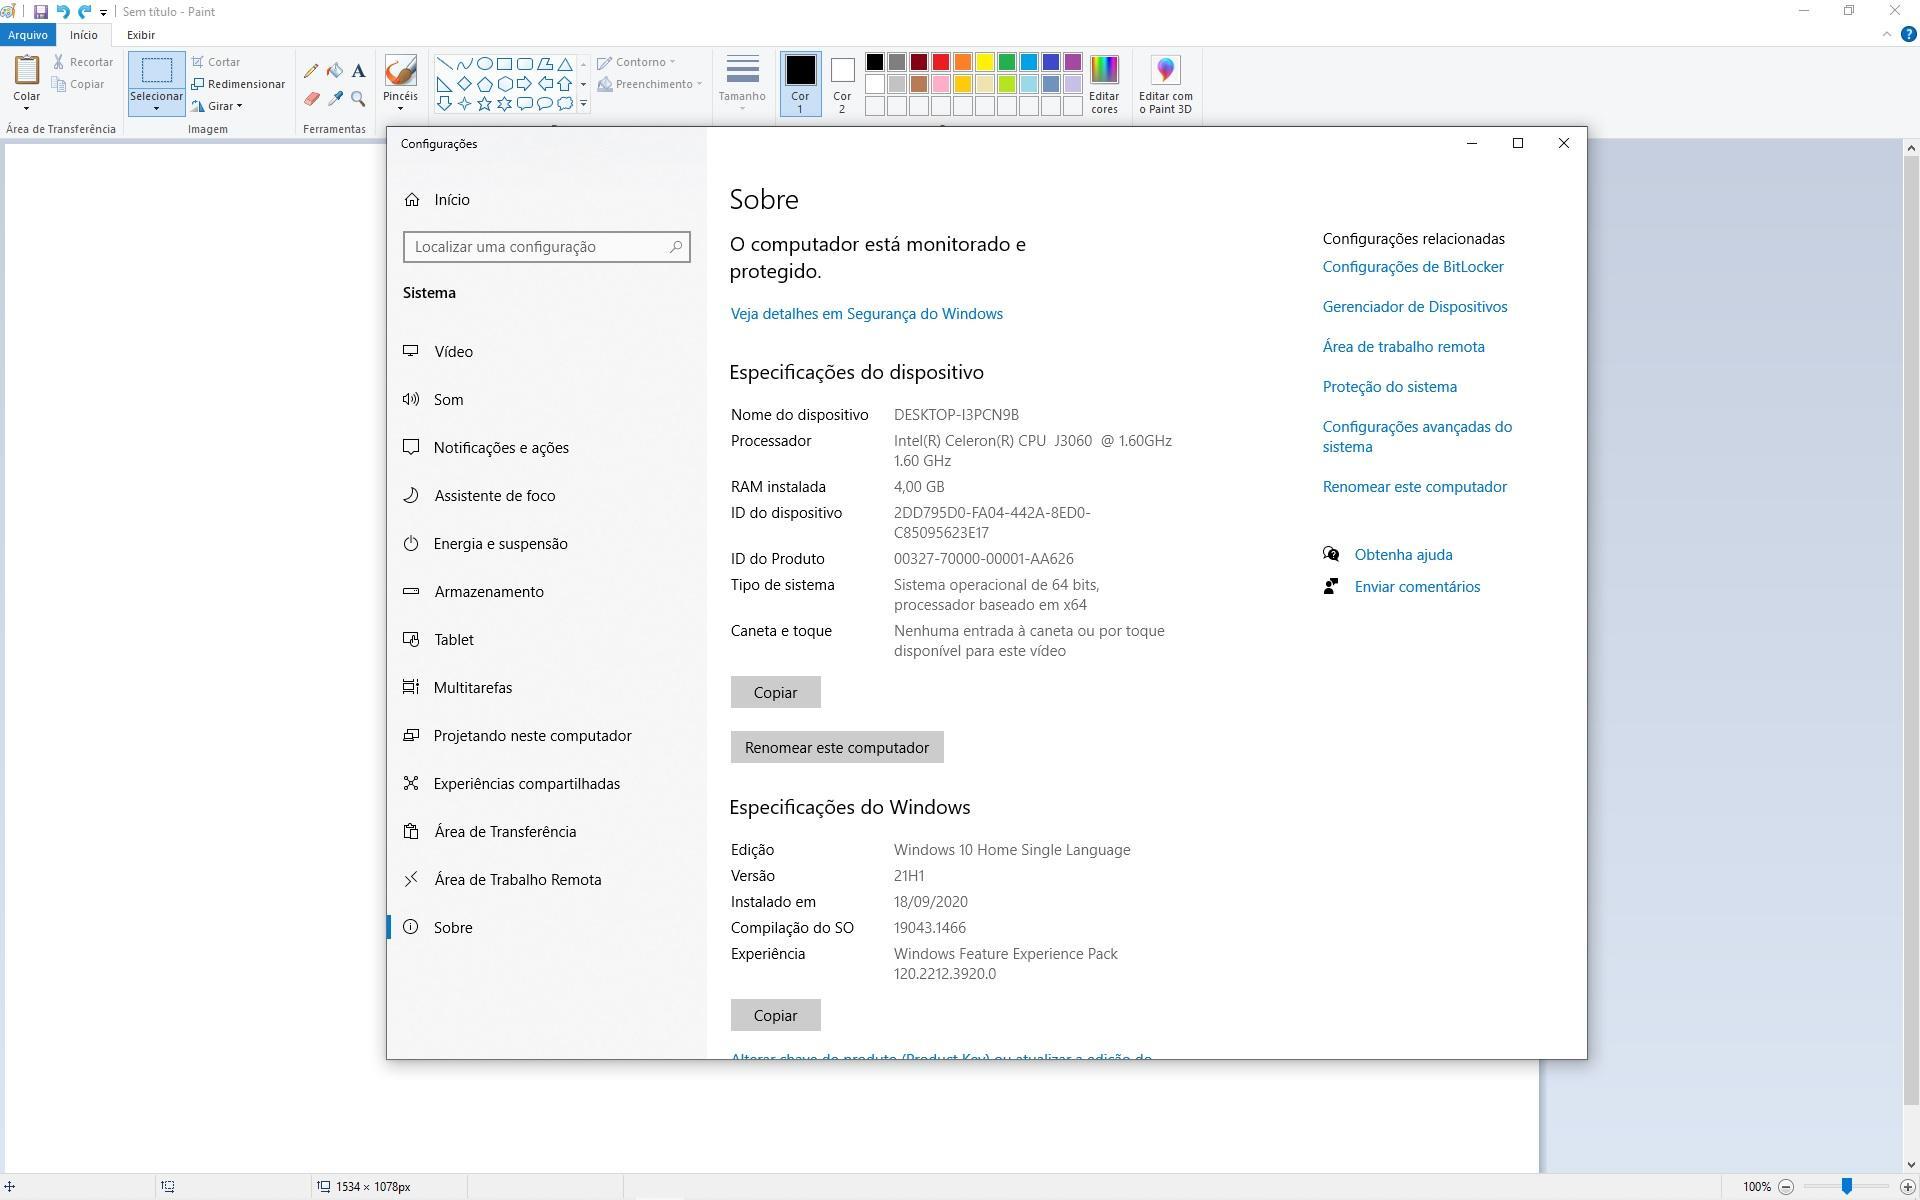Expand the shapes gallery more arrow
This screenshot has width=1920, height=1200.
[x=583, y=103]
